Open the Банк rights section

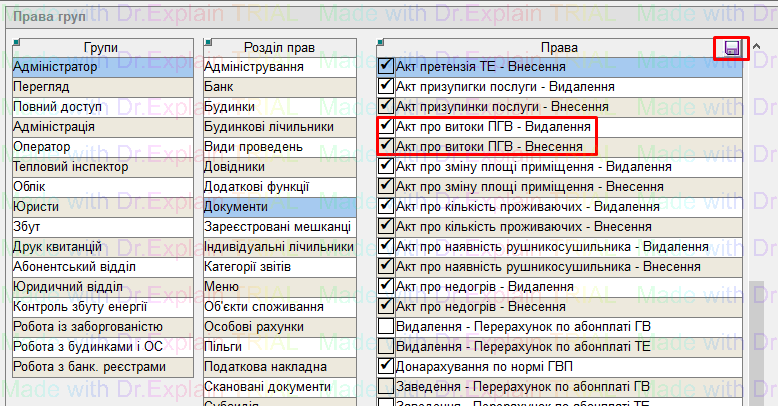pos(279,87)
